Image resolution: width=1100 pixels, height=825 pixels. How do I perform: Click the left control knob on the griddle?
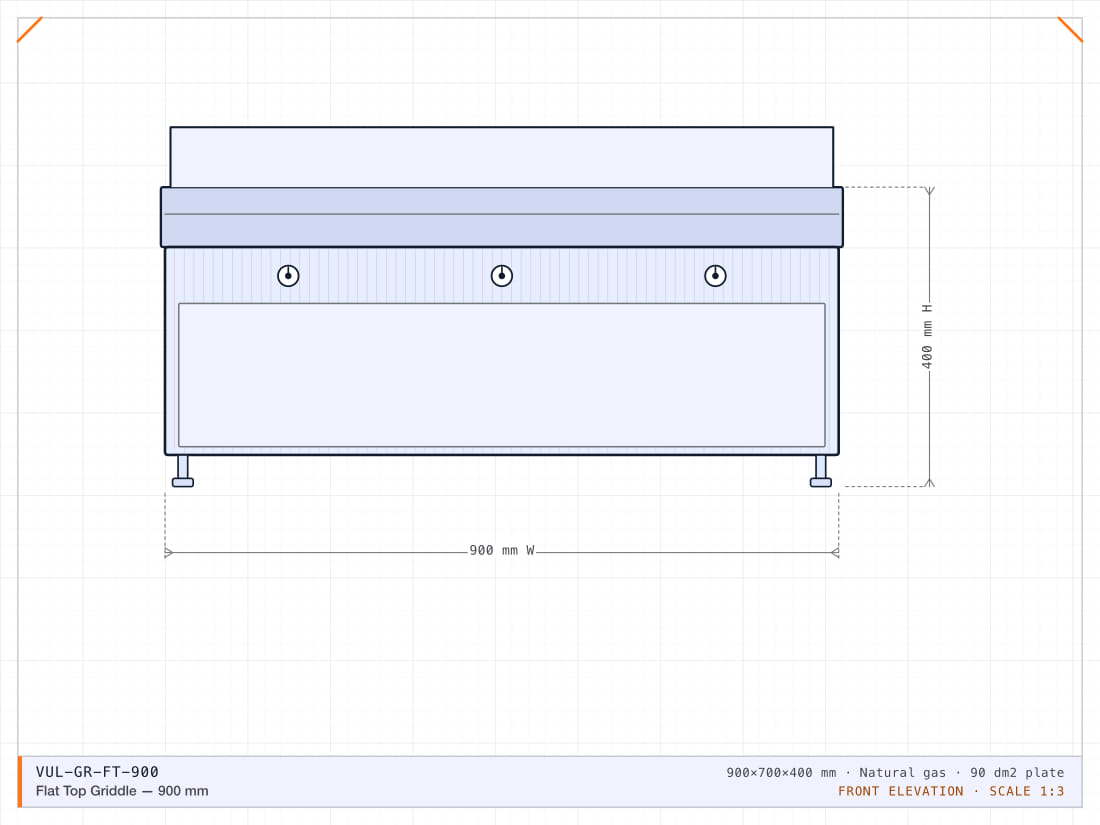tap(288, 276)
